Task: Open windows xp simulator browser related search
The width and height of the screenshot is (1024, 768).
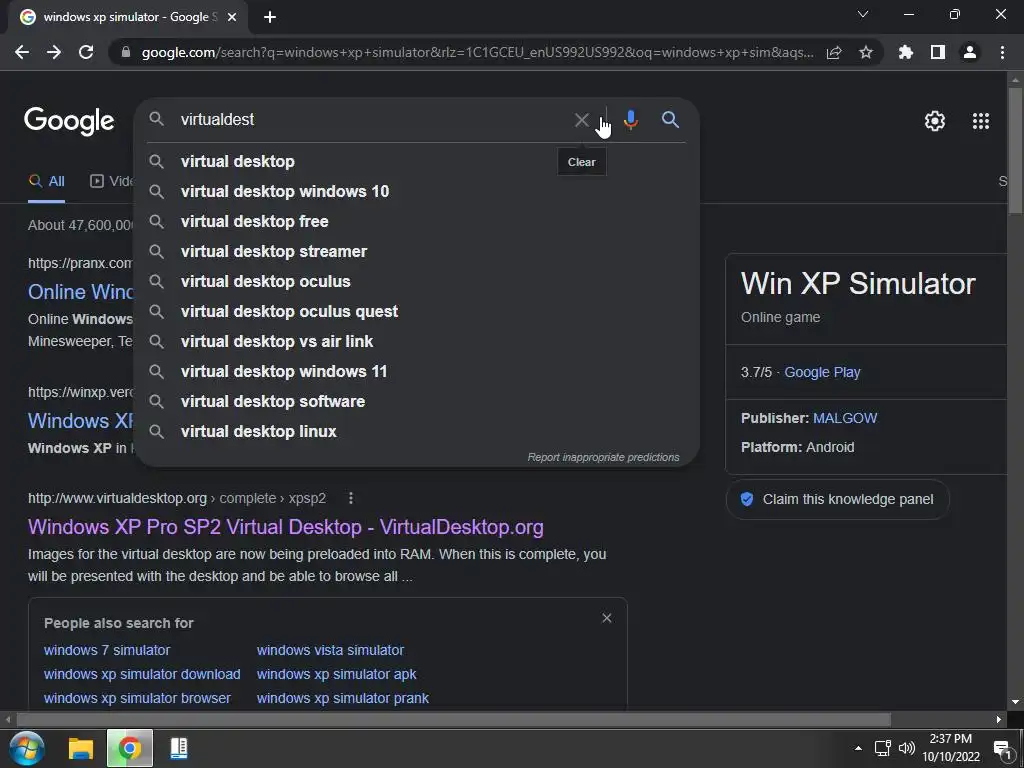Action: click(x=137, y=698)
